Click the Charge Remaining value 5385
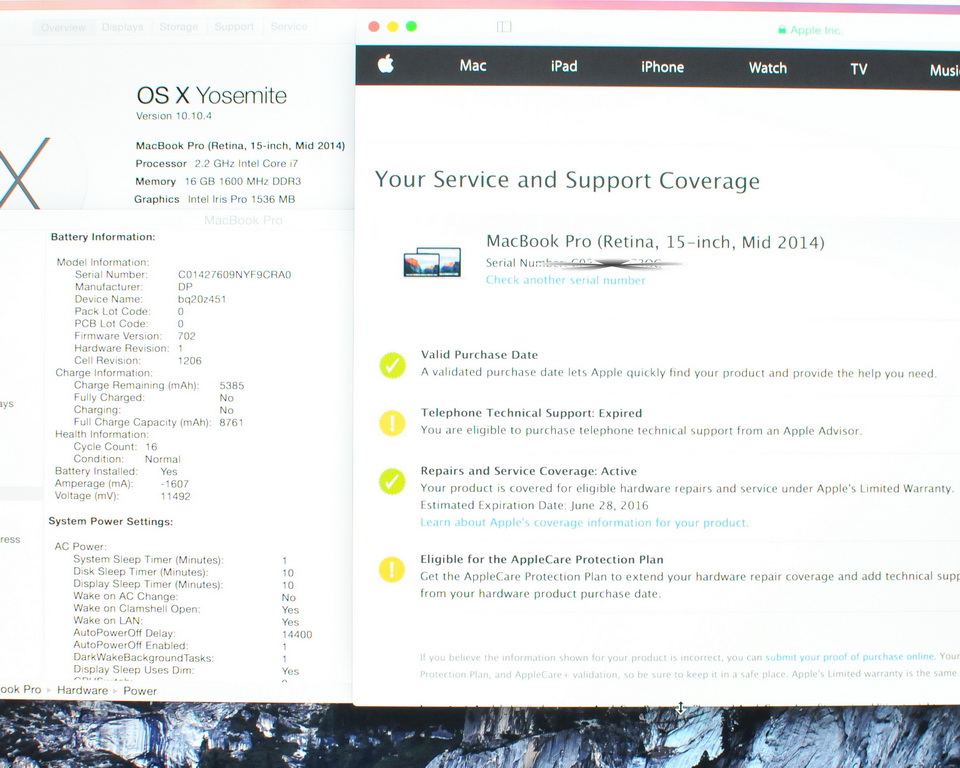Screen dimensions: 960x768 coord(231,386)
